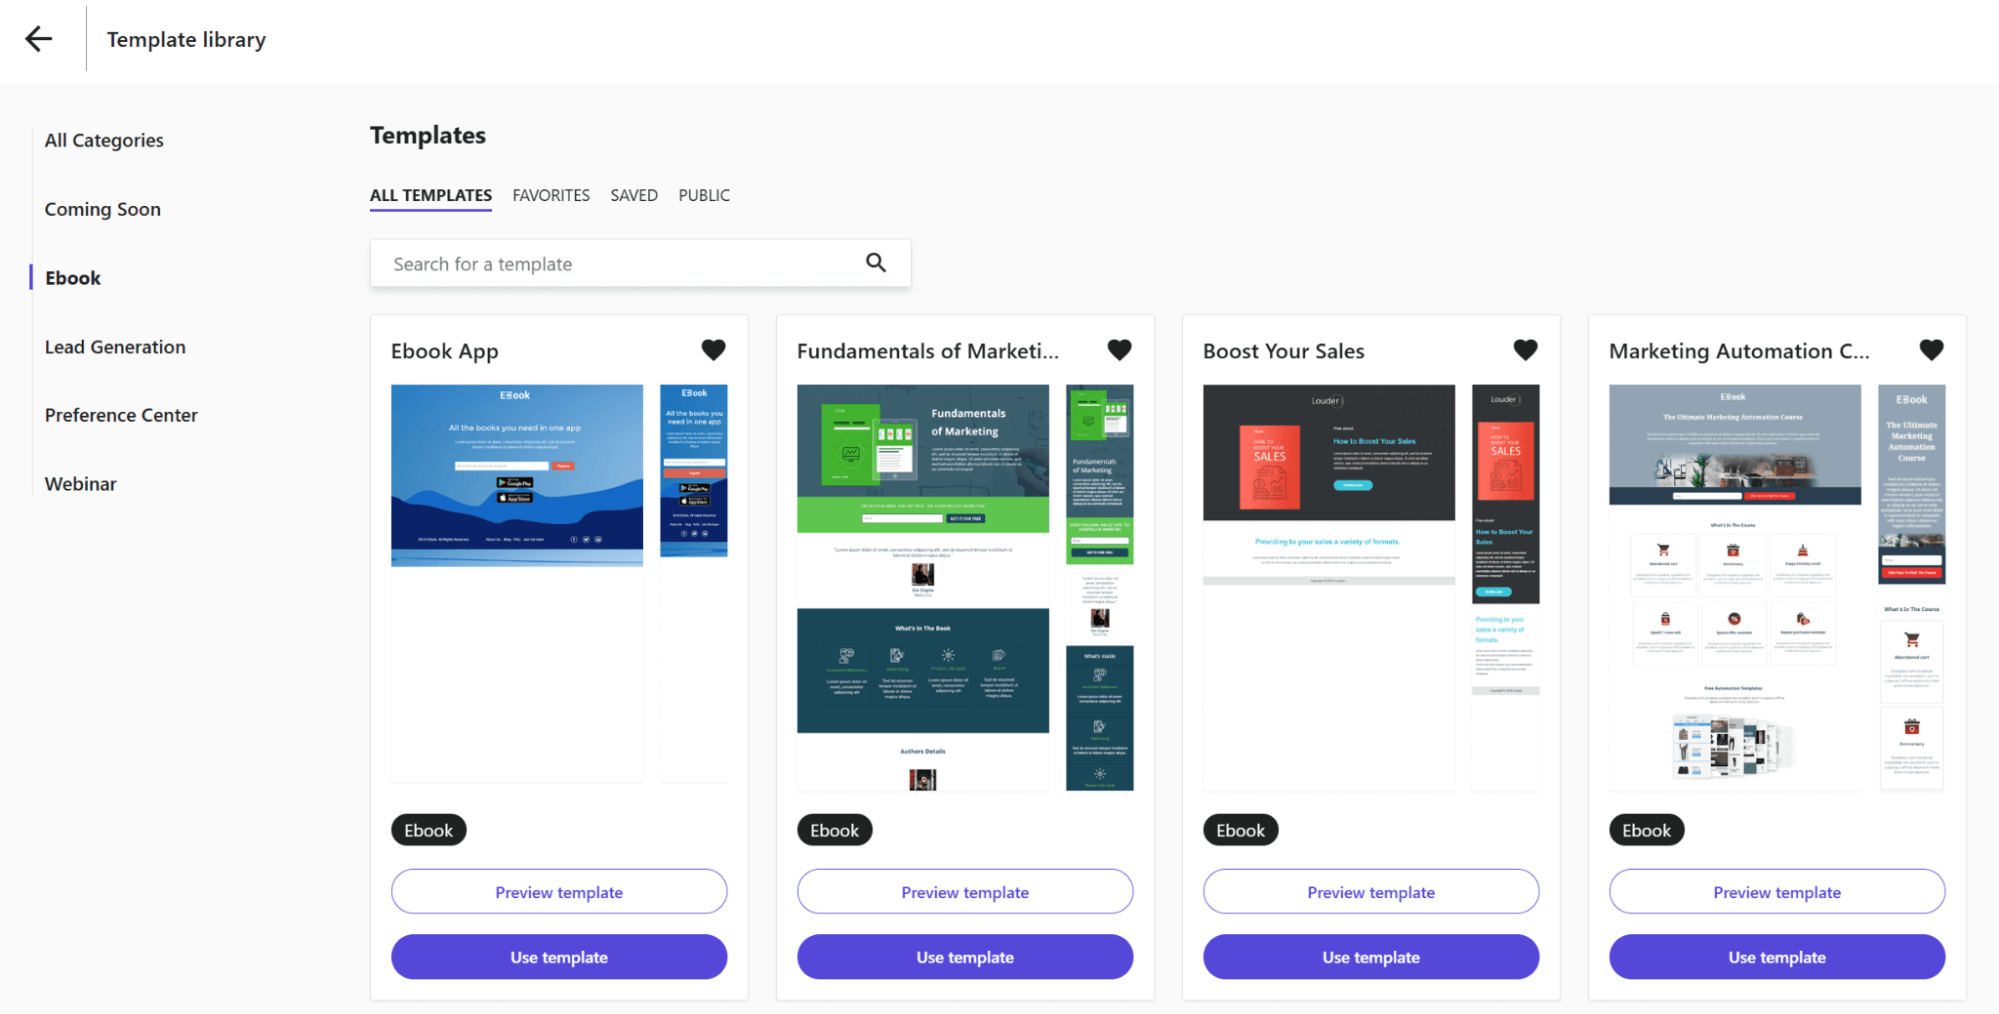1999x1014 pixels.
Task: Click Preview template for Ebook App
Action: coord(558,891)
